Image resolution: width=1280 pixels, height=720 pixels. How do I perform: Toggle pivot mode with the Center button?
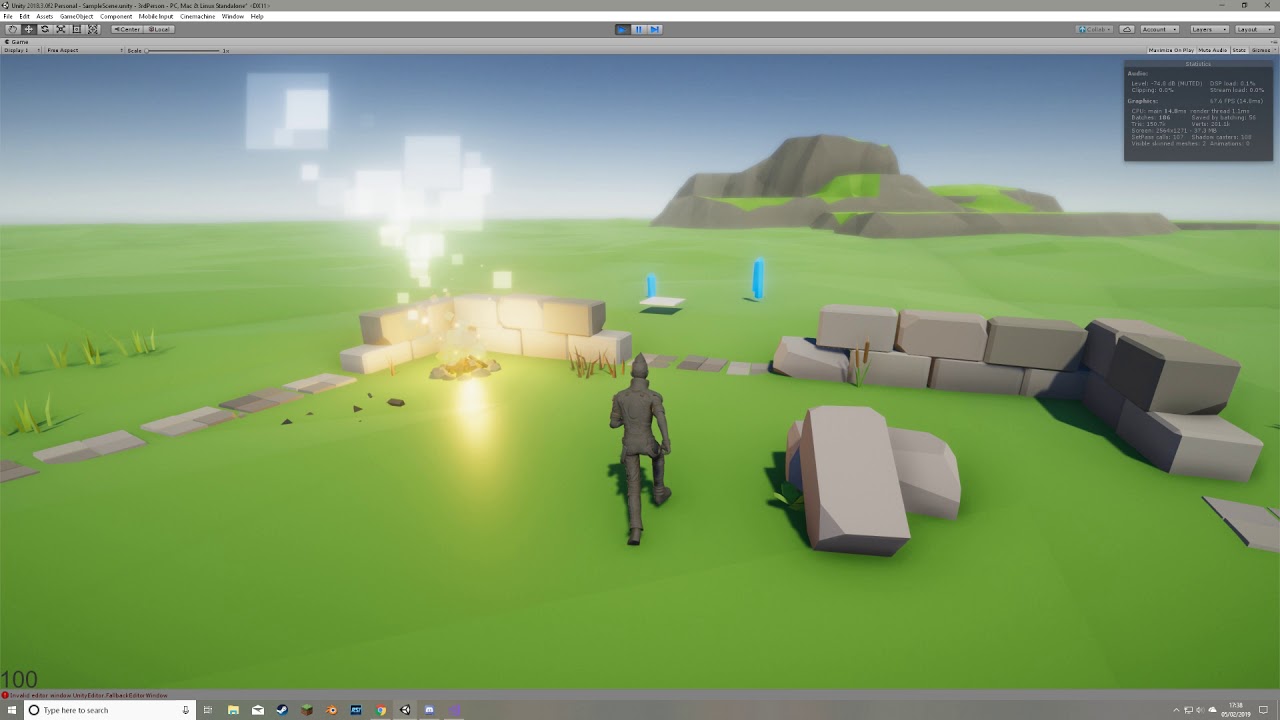coord(128,29)
